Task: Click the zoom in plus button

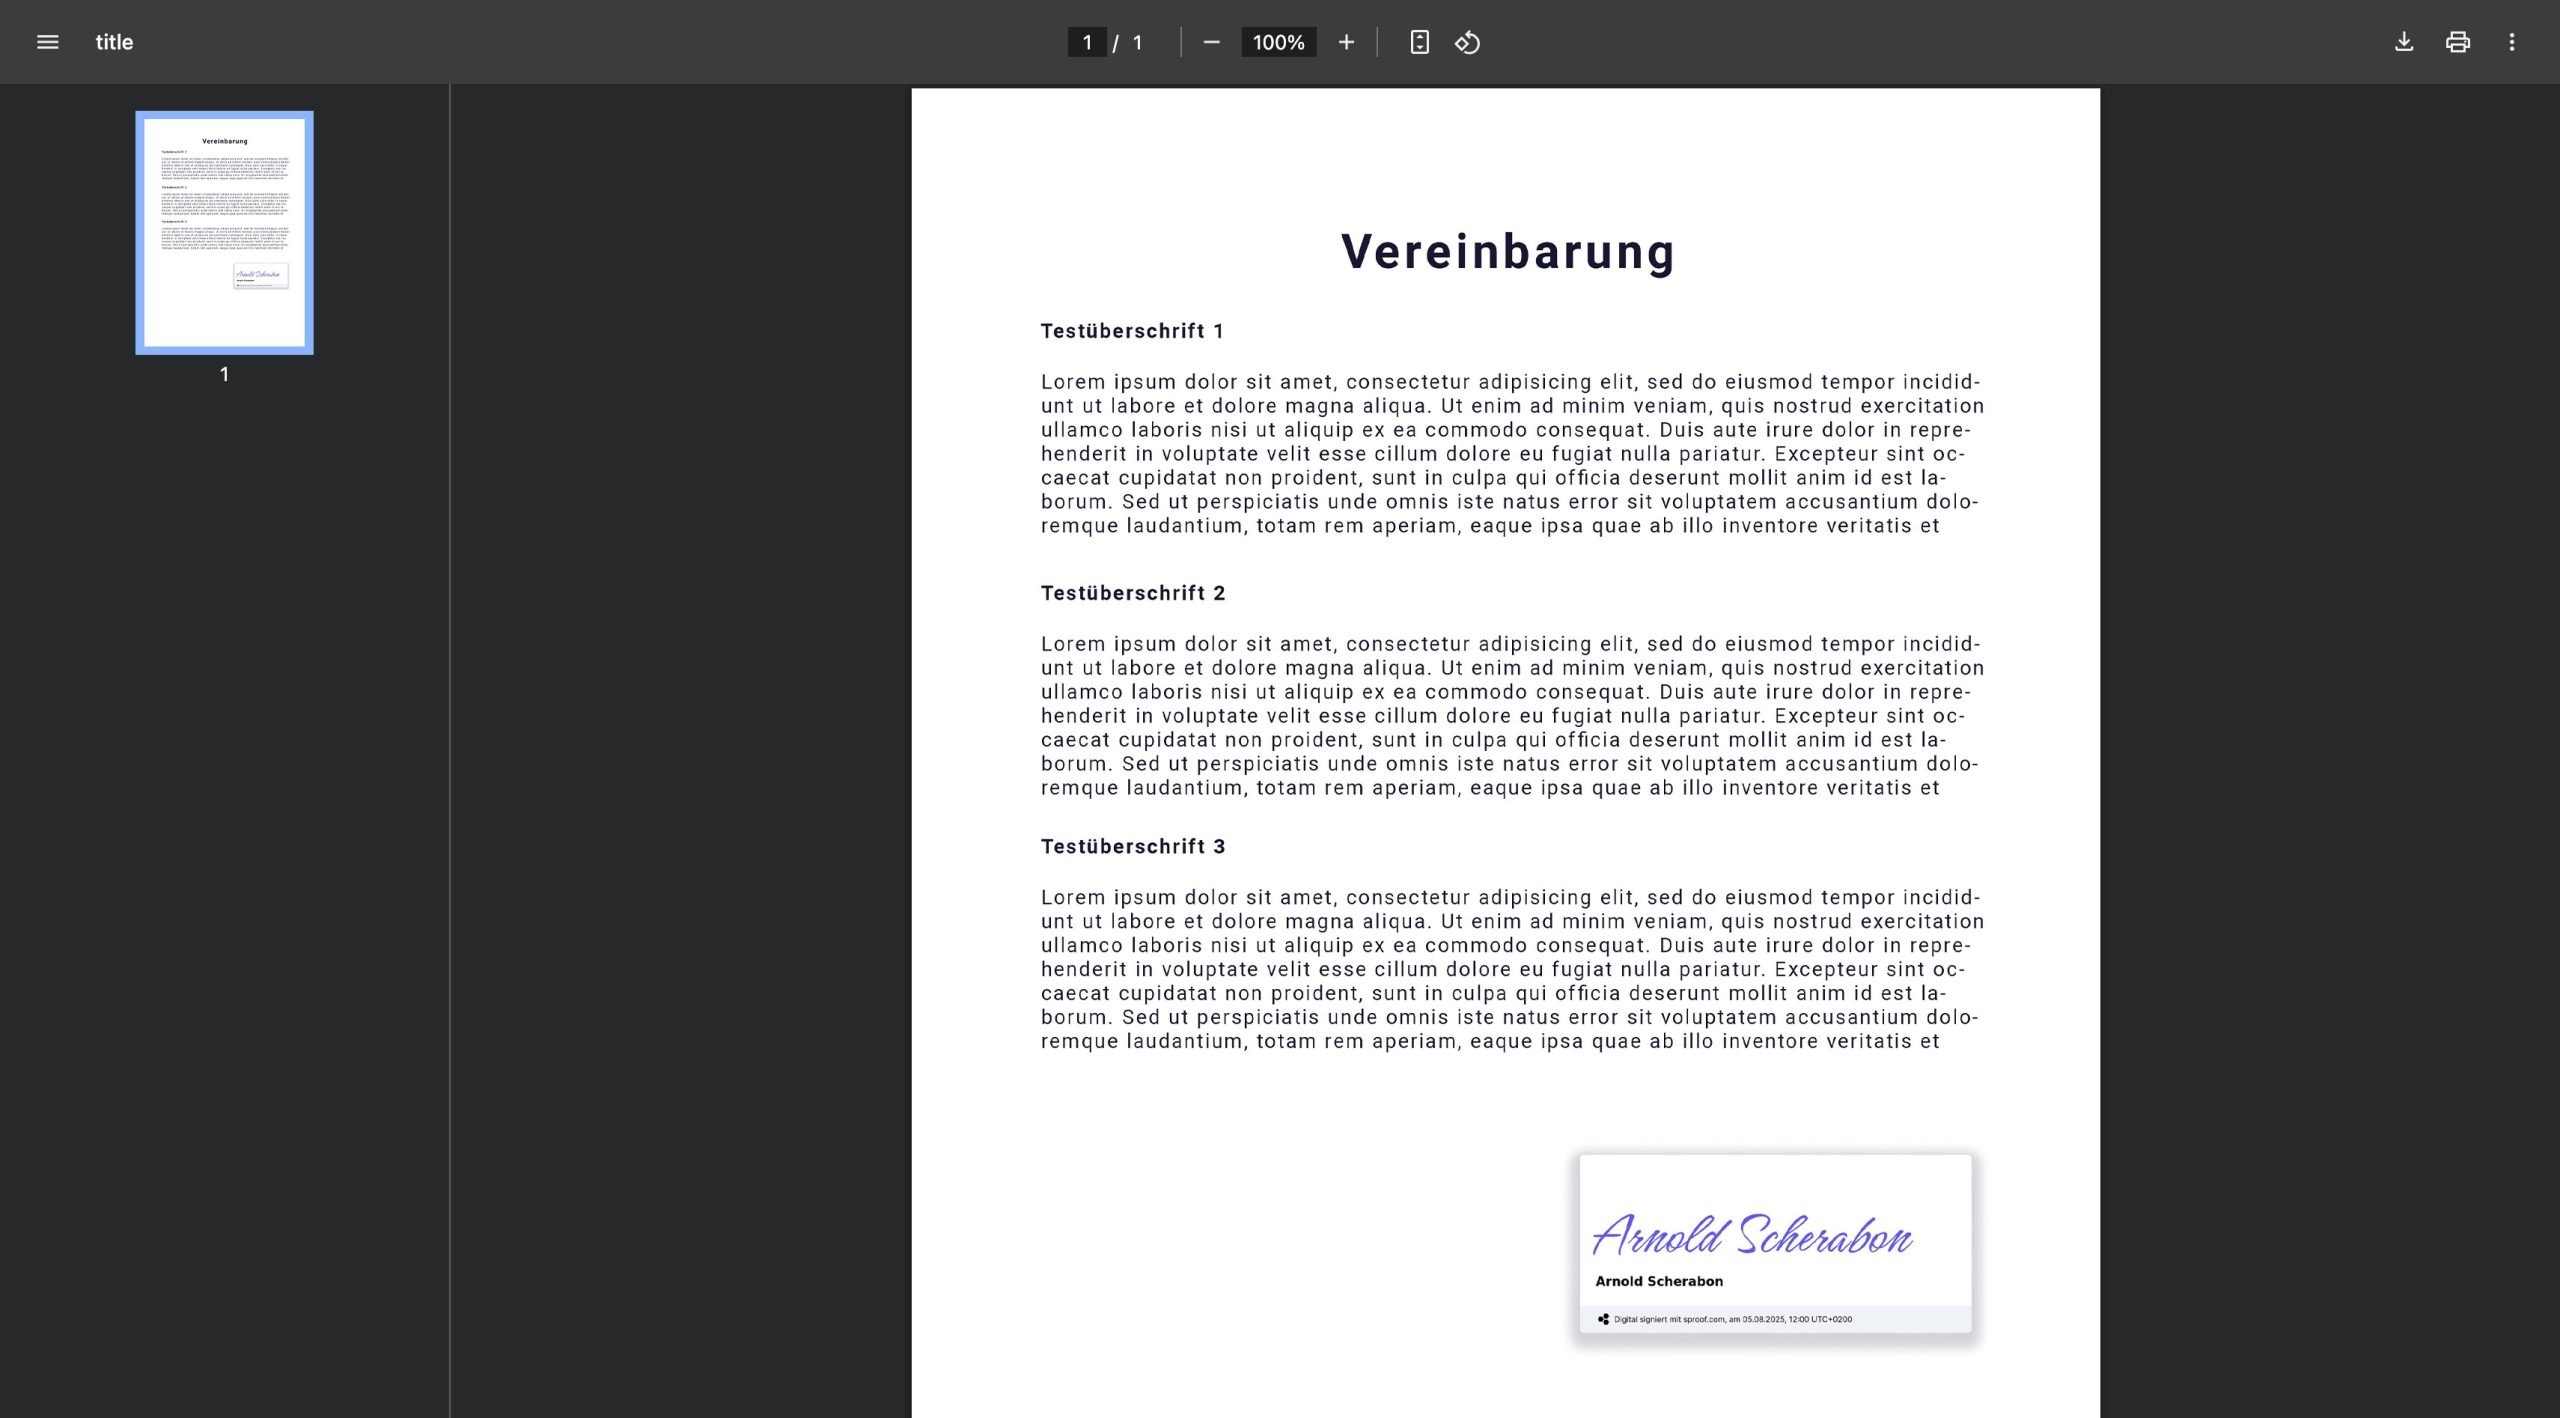Action: click(1346, 42)
